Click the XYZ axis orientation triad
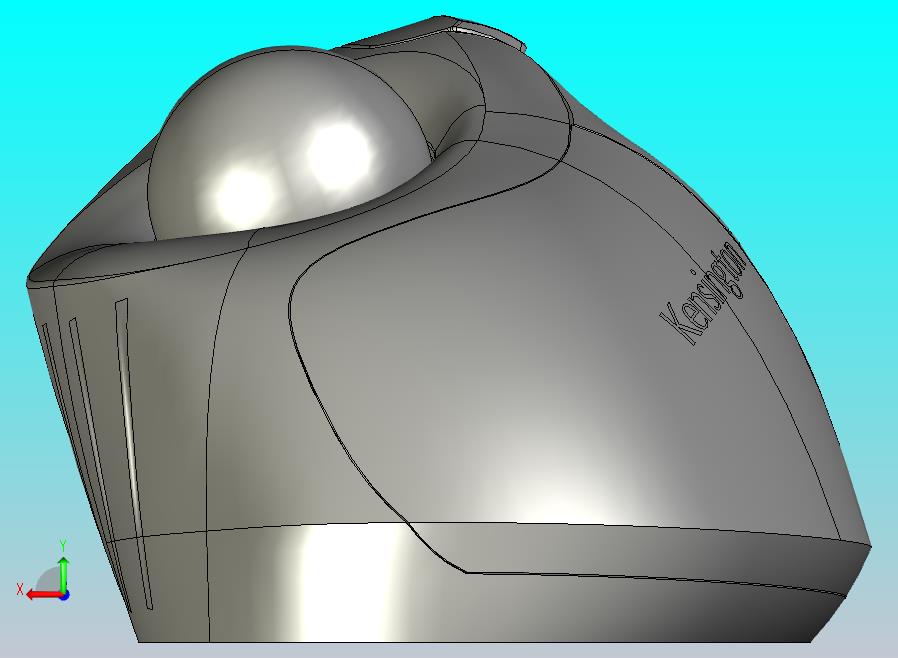 [44, 571]
